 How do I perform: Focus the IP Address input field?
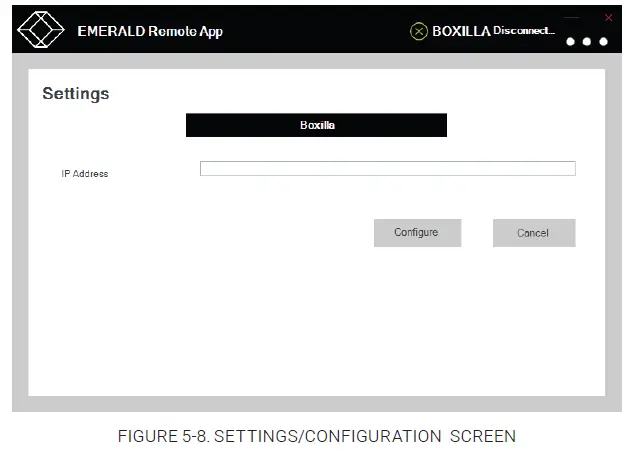point(388,168)
